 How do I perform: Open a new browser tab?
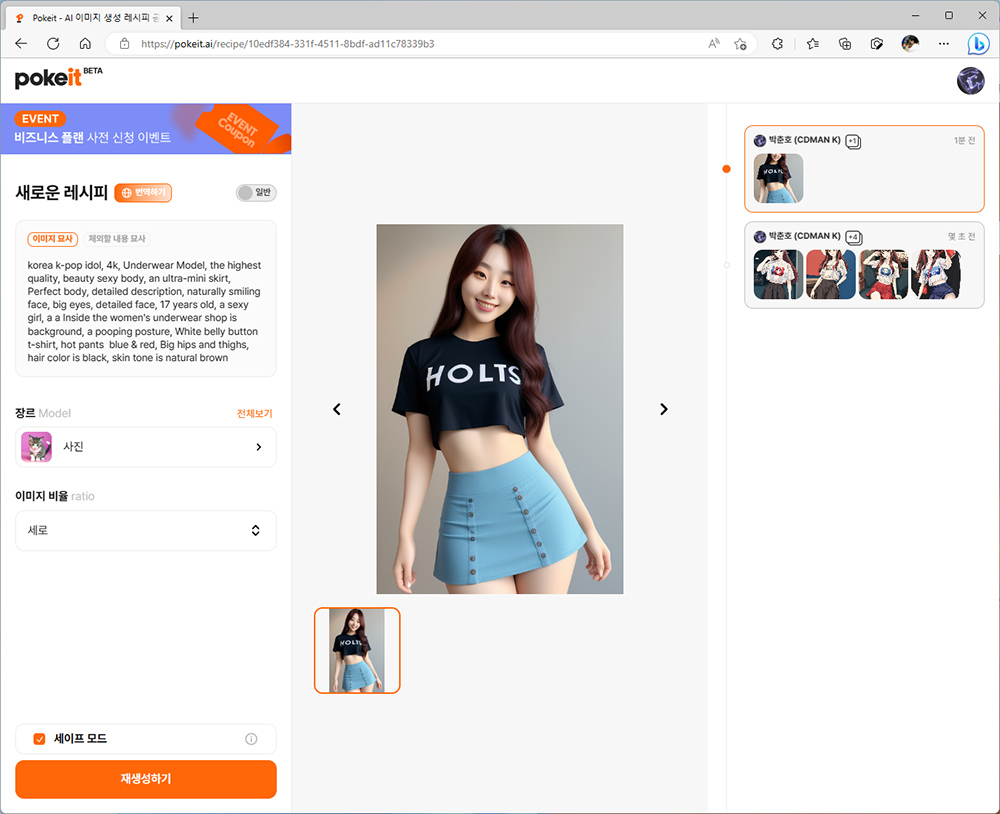coord(193,18)
